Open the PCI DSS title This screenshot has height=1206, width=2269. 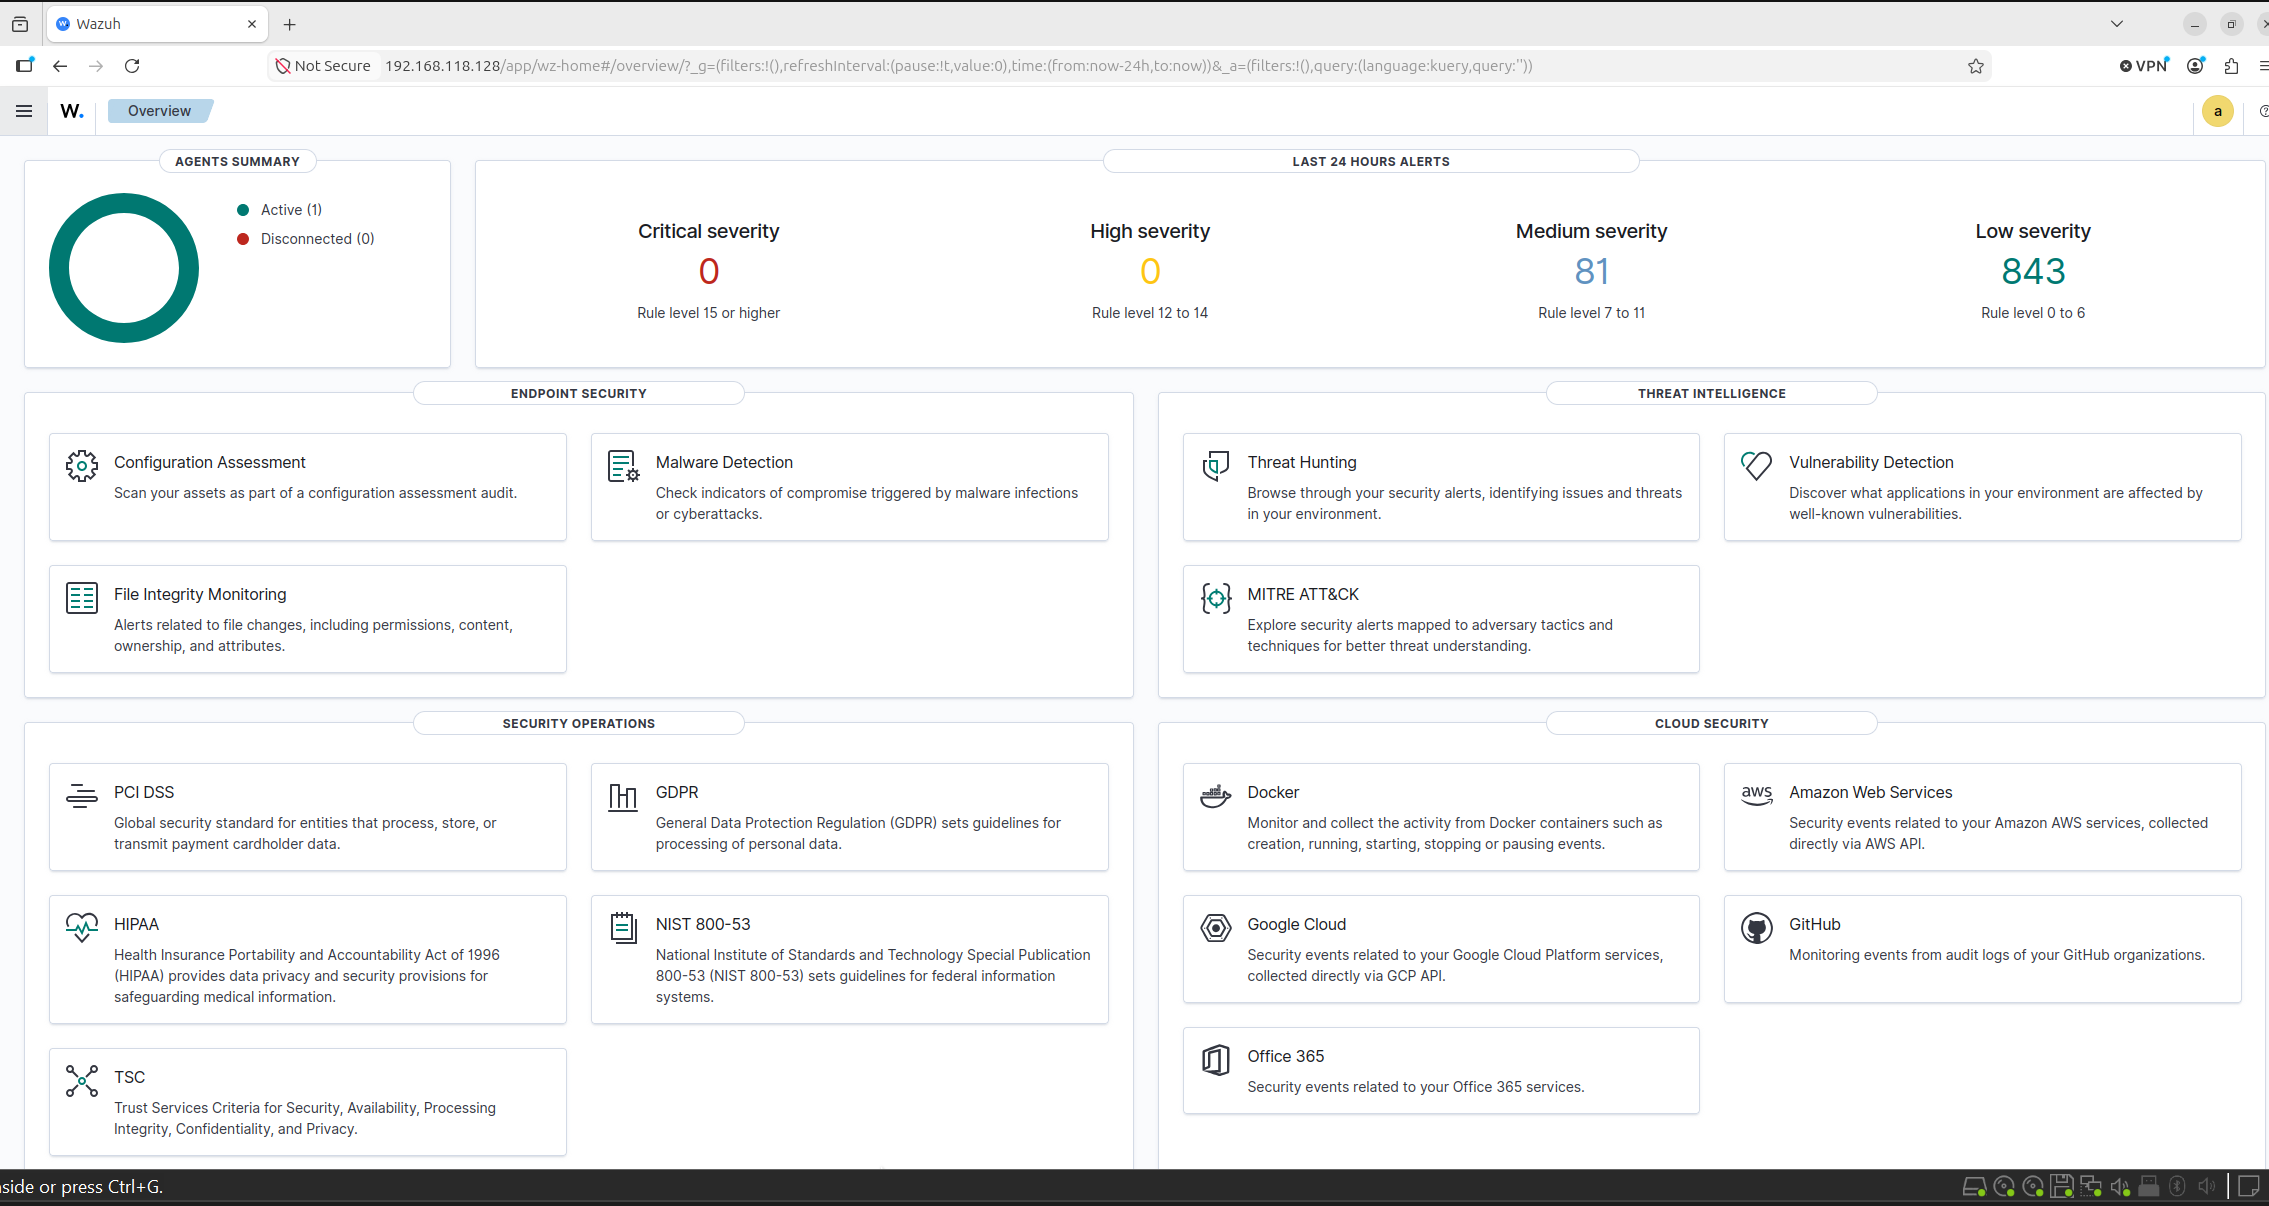(x=144, y=792)
